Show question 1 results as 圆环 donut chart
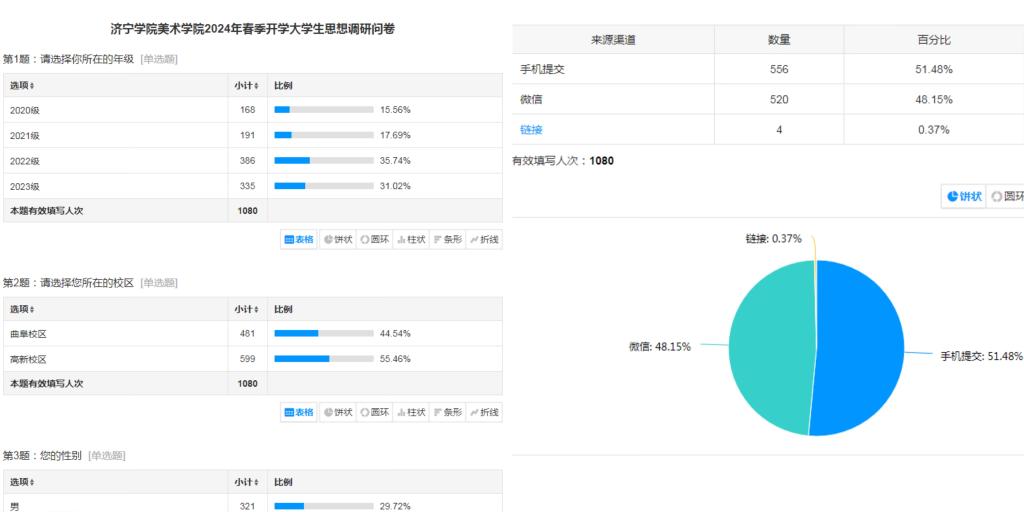 pyautogui.click(x=375, y=239)
